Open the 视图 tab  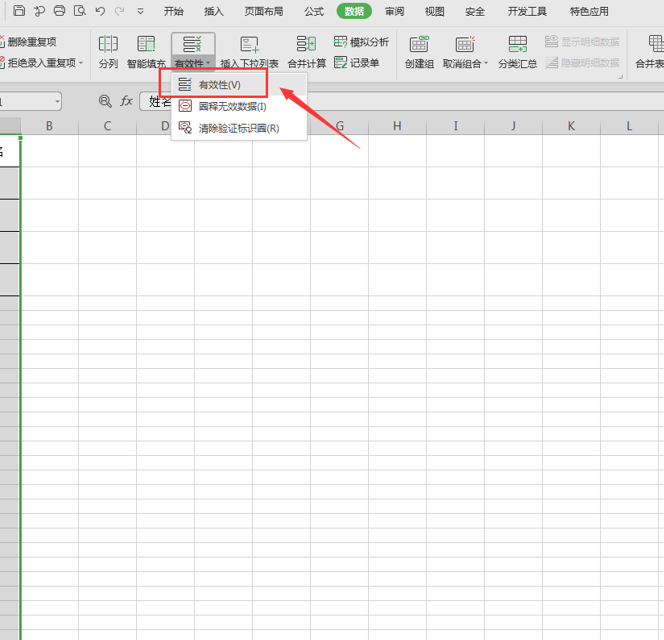click(434, 11)
